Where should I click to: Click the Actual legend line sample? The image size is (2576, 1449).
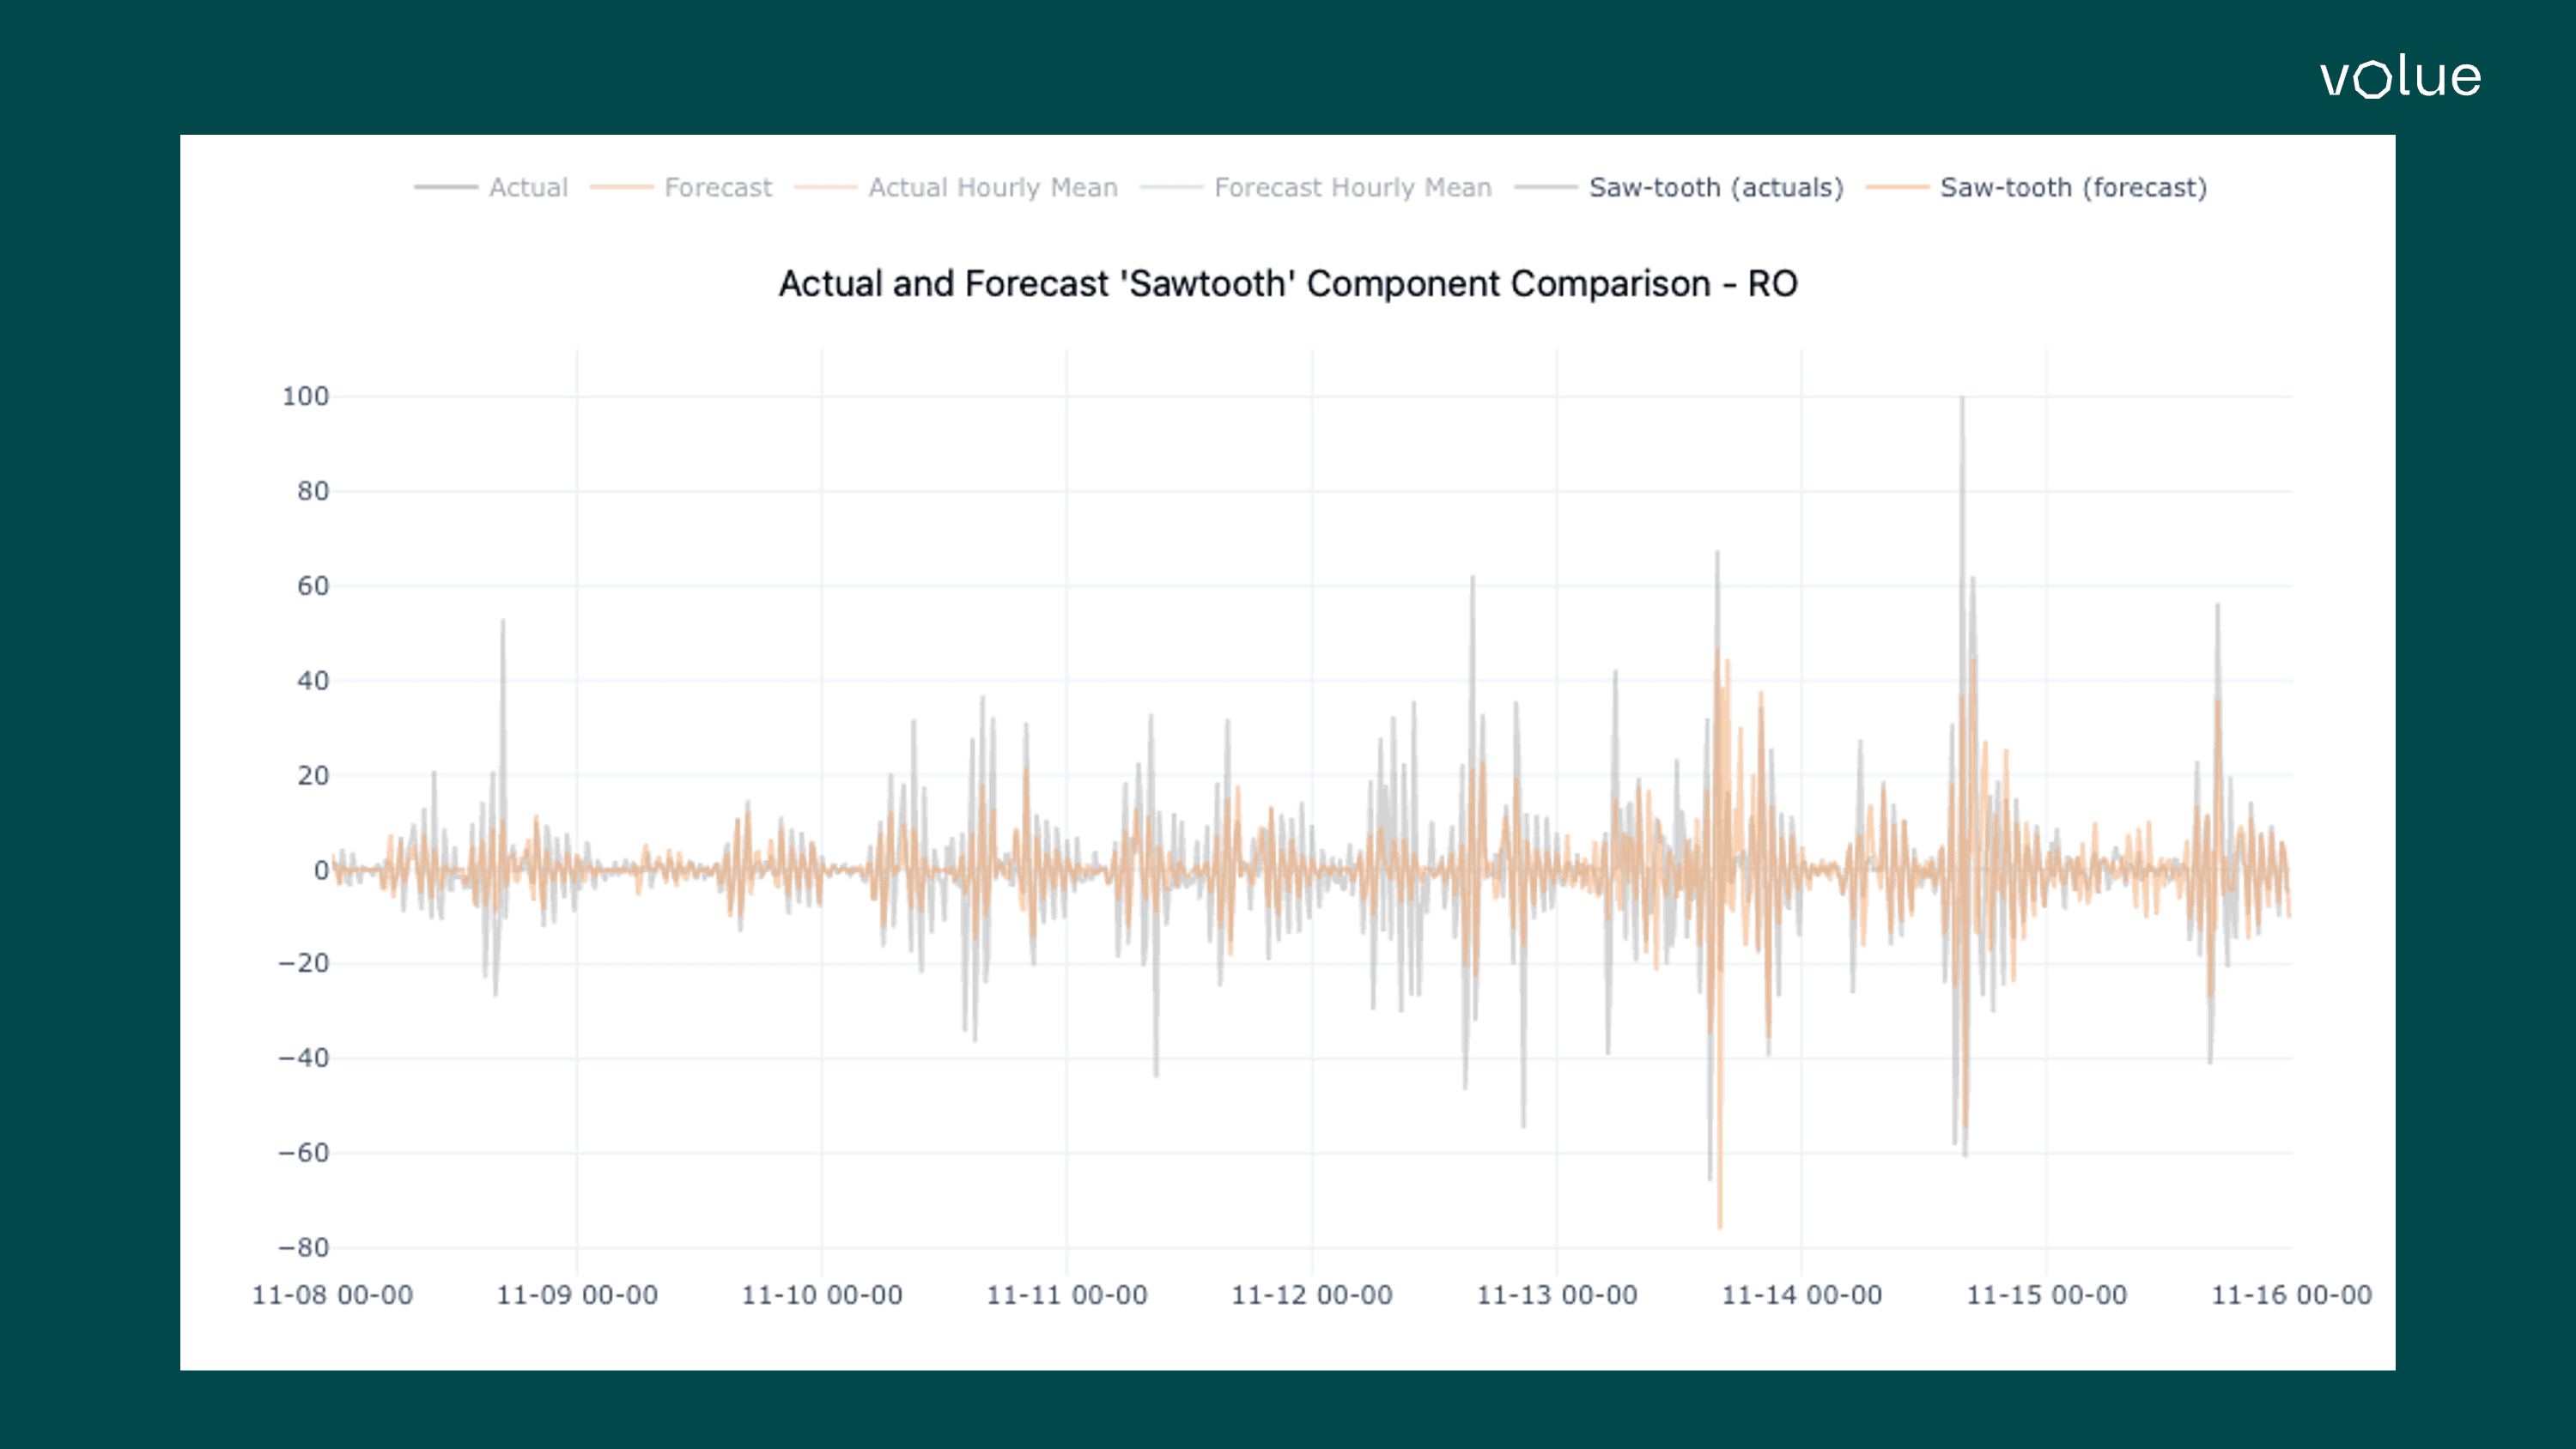click(x=446, y=188)
